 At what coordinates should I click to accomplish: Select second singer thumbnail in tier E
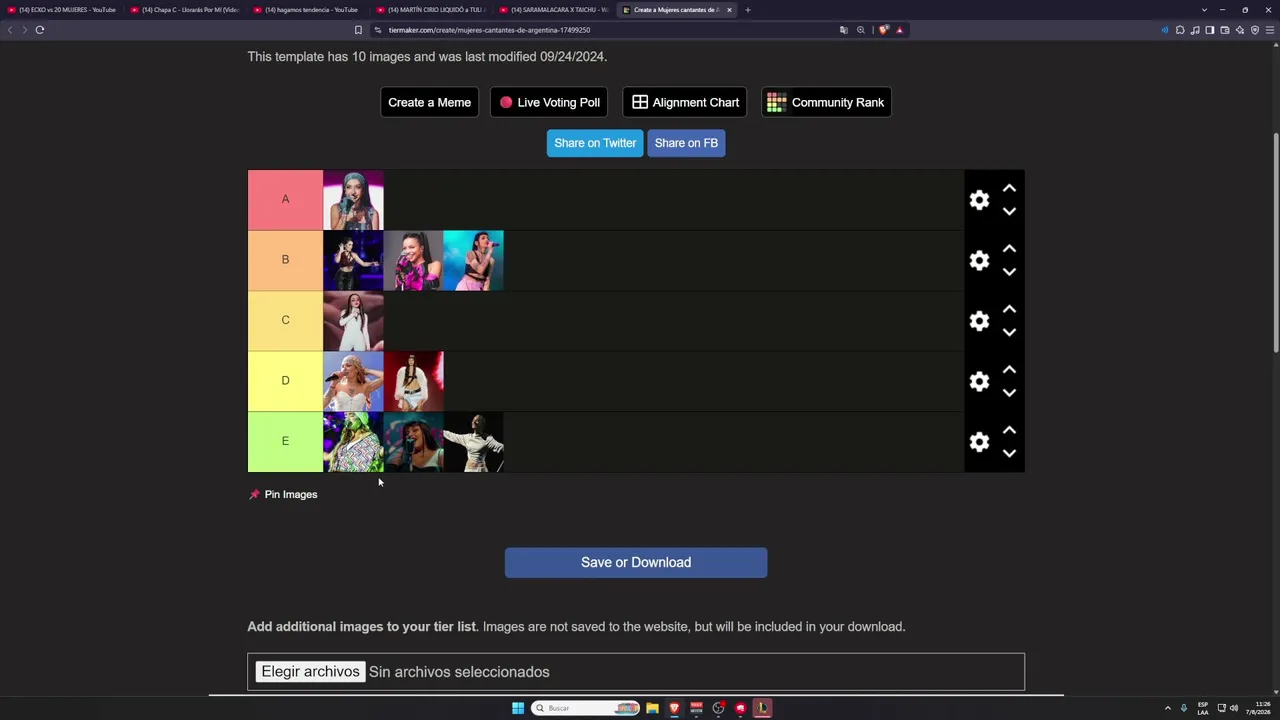pyautogui.click(x=413, y=442)
